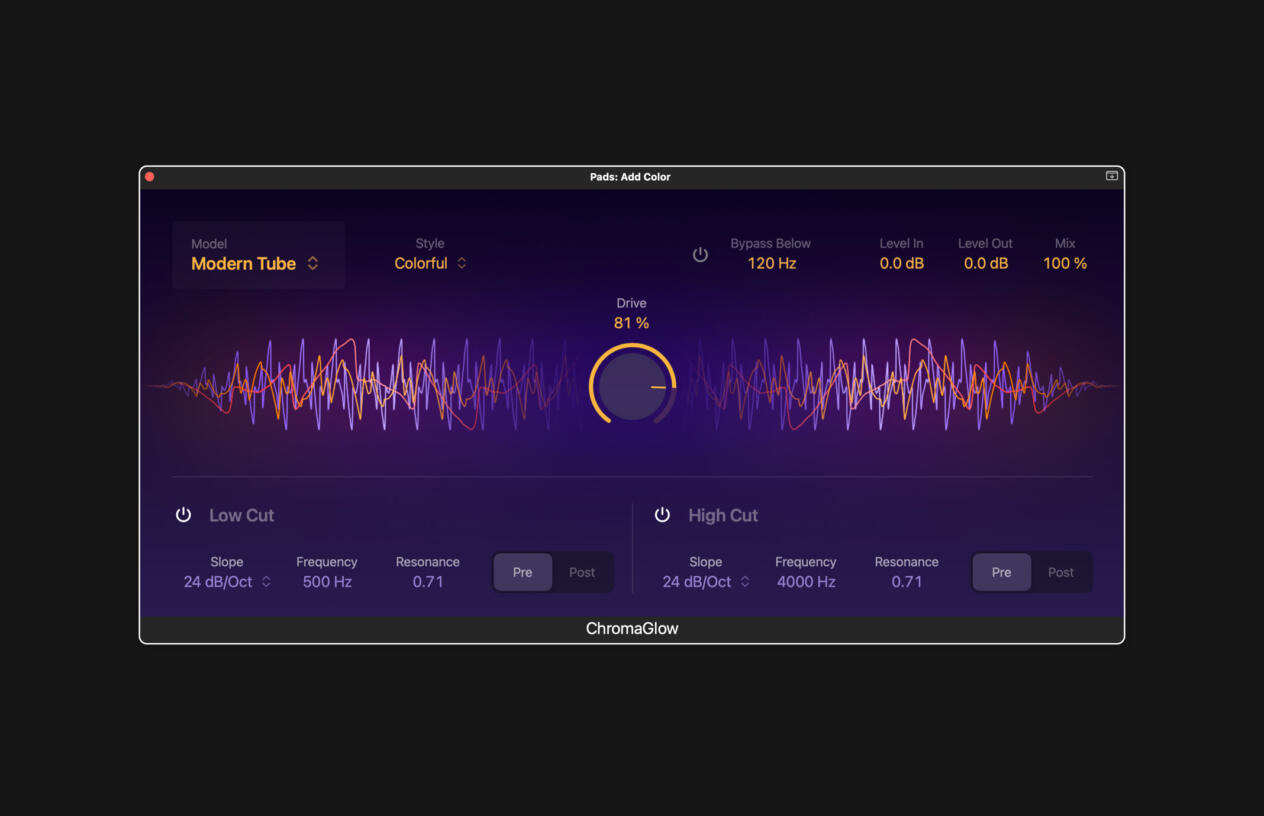Switch High Cut filter to Post
1264x816 pixels.
click(x=1060, y=572)
